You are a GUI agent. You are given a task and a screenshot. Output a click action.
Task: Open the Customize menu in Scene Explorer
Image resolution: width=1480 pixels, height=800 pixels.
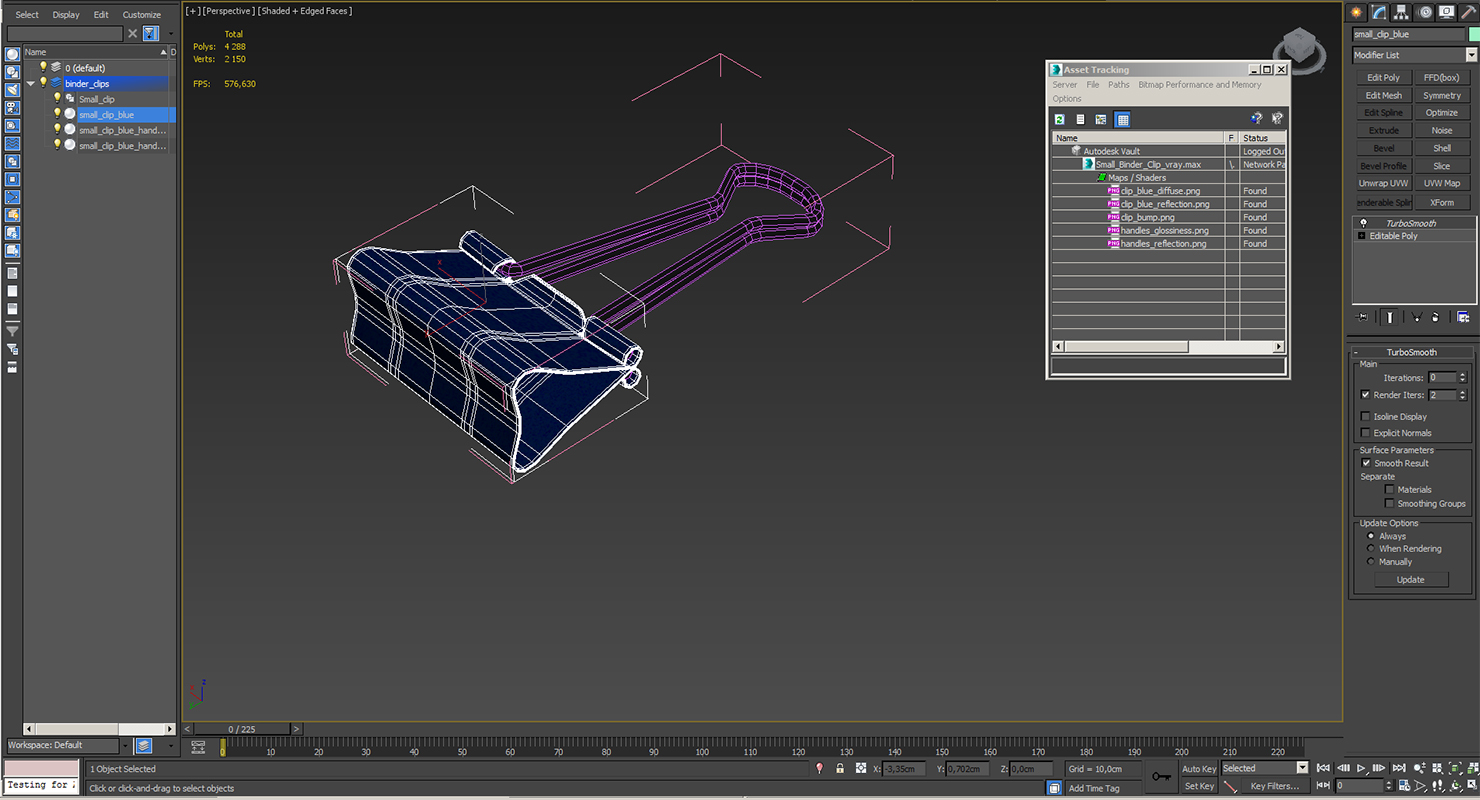142,15
